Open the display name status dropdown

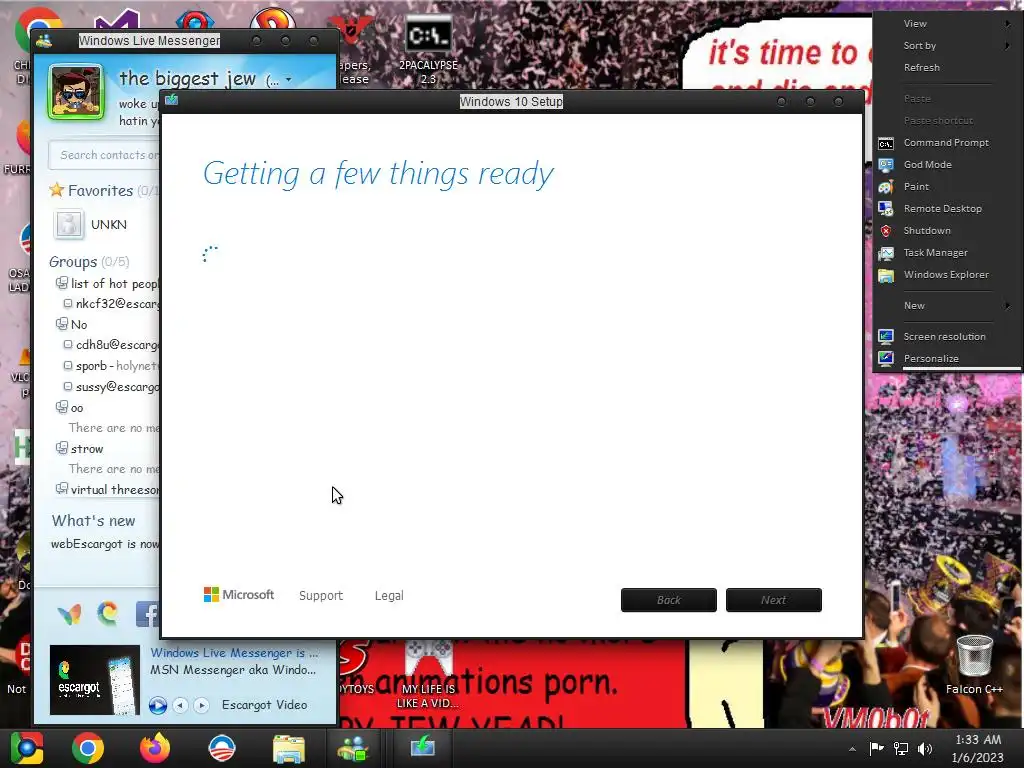pyautogui.click(x=288, y=80)
